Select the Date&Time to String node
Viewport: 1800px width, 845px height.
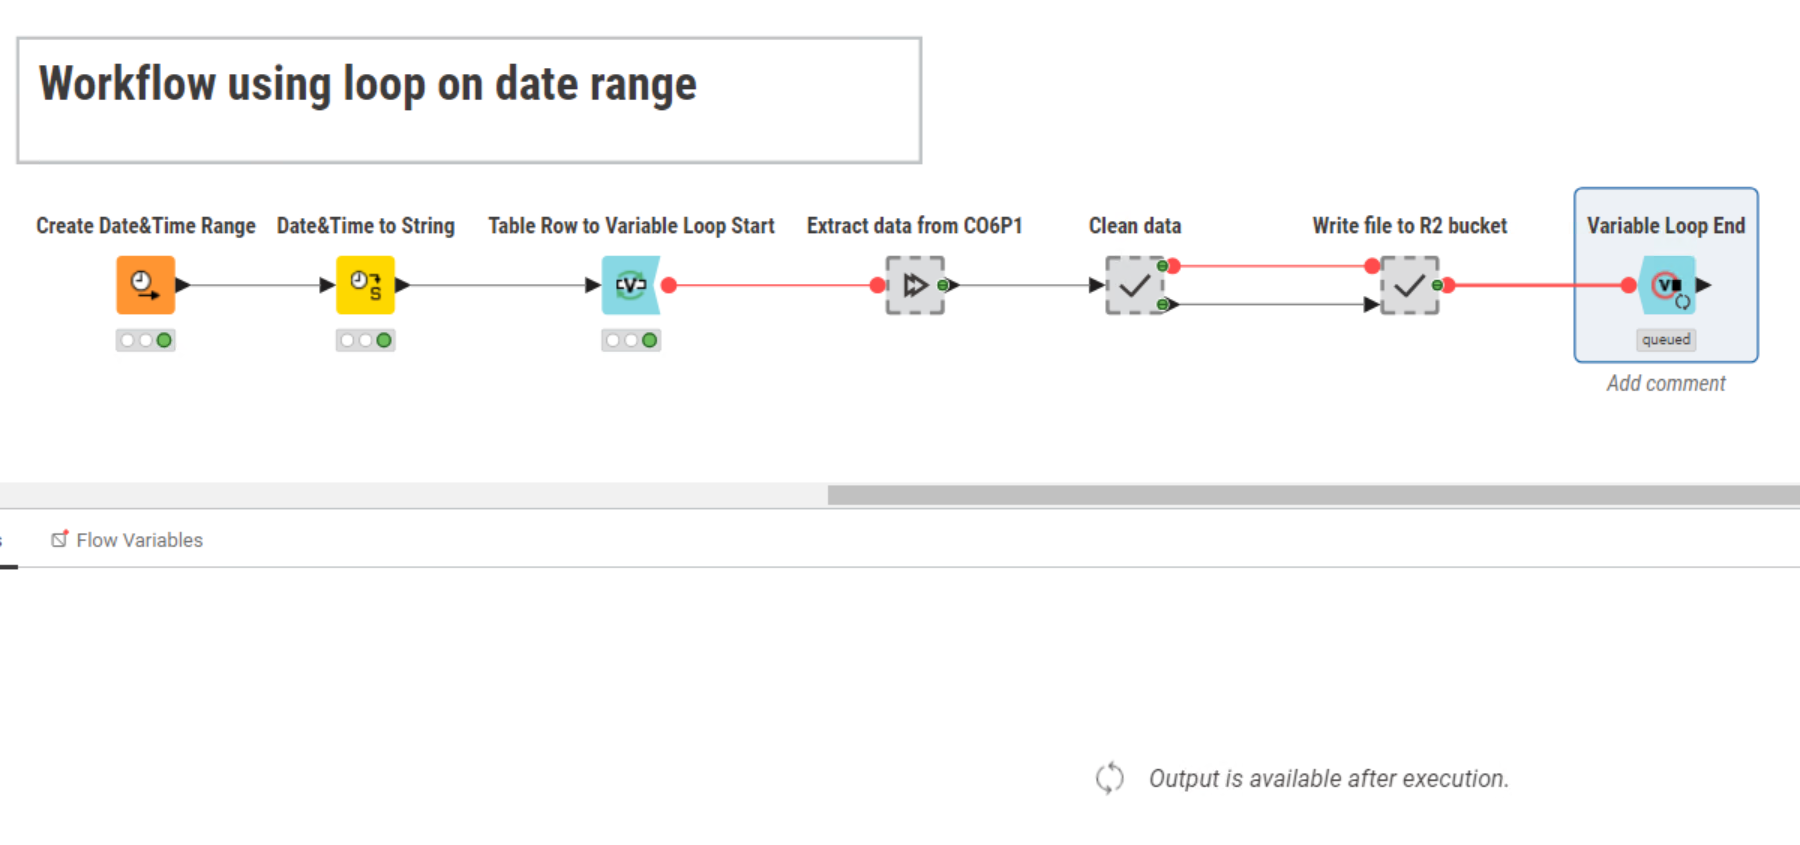click(x=365, y=285)
